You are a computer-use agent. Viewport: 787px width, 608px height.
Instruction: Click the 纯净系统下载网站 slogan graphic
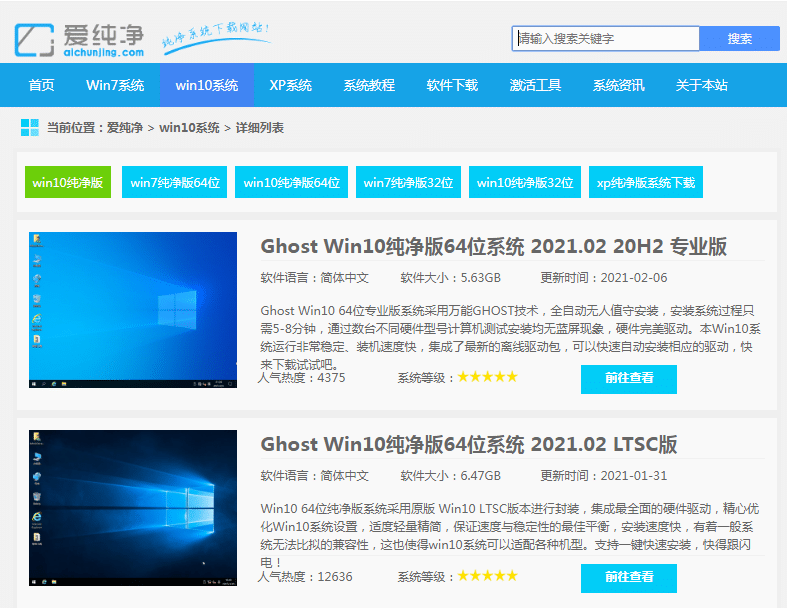(x=216, y=37)
